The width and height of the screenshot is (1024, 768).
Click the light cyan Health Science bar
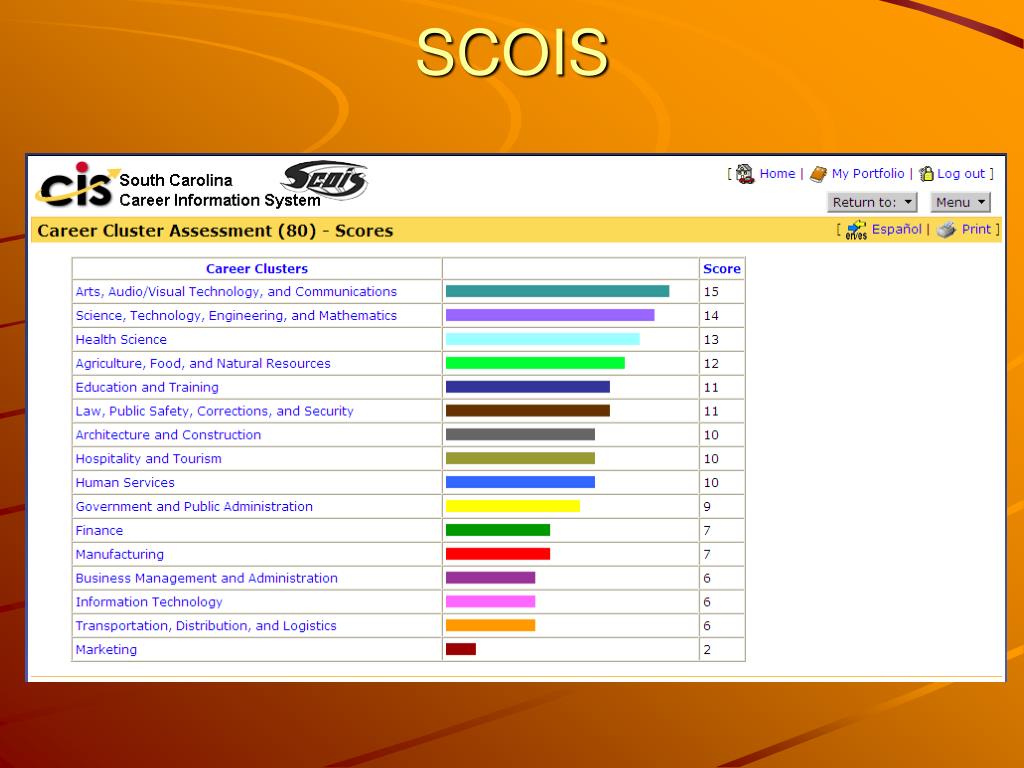[x=543, y=339]
